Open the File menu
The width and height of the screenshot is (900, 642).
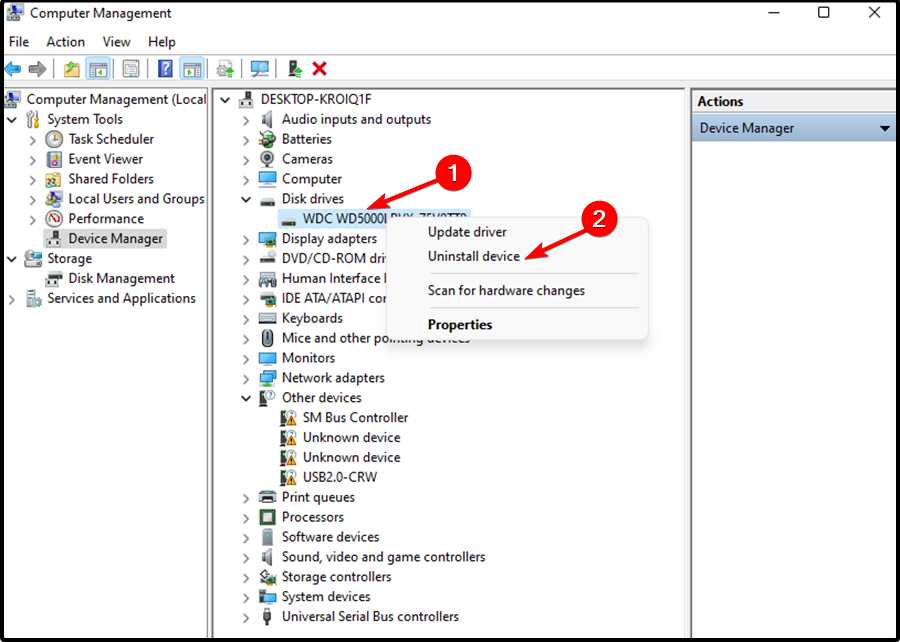coord(19,42)
